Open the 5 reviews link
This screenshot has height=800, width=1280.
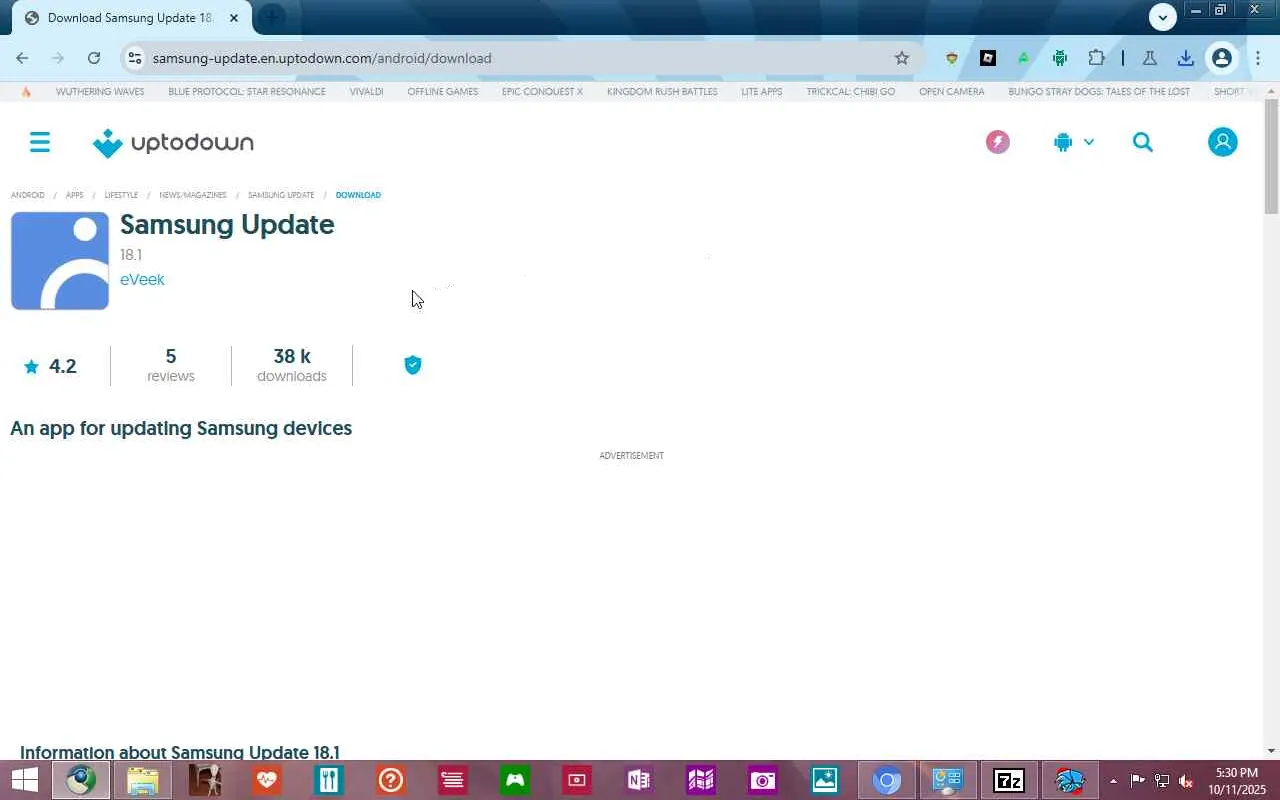[x=171, y=365]
